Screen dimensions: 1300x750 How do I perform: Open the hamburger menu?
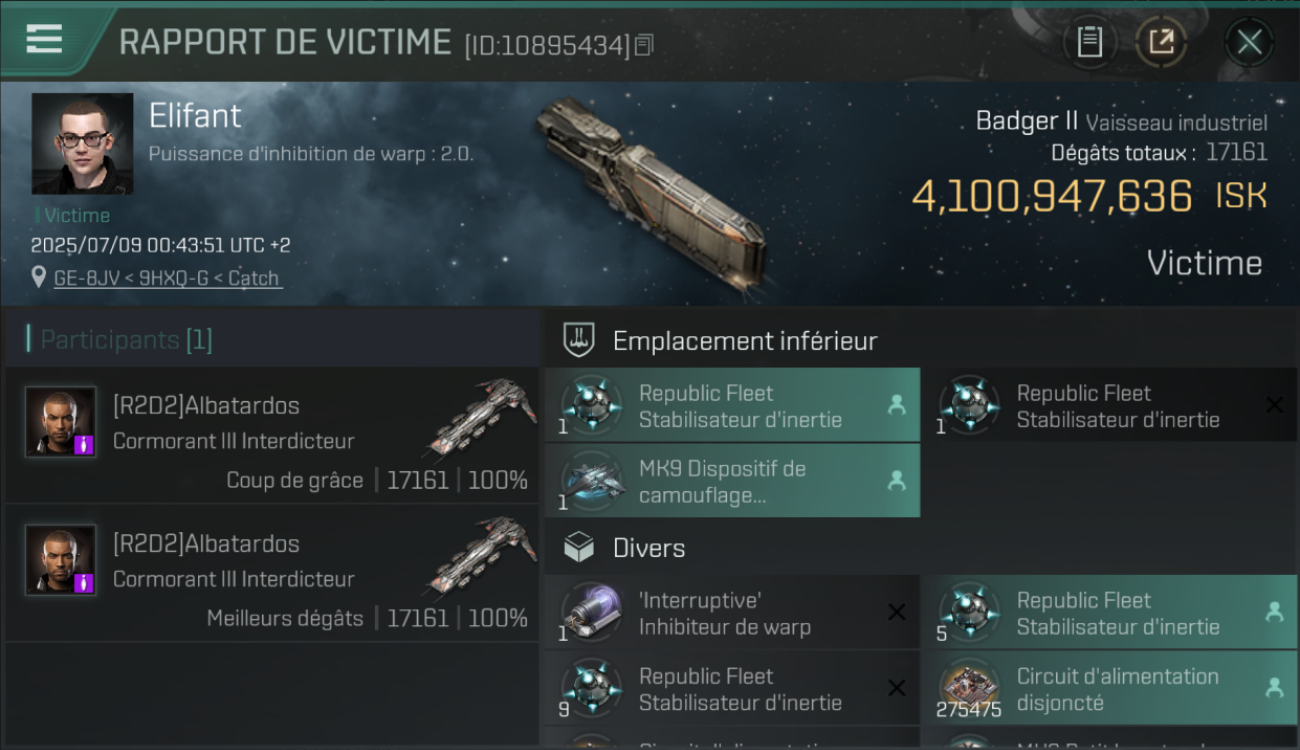(44, 39)
